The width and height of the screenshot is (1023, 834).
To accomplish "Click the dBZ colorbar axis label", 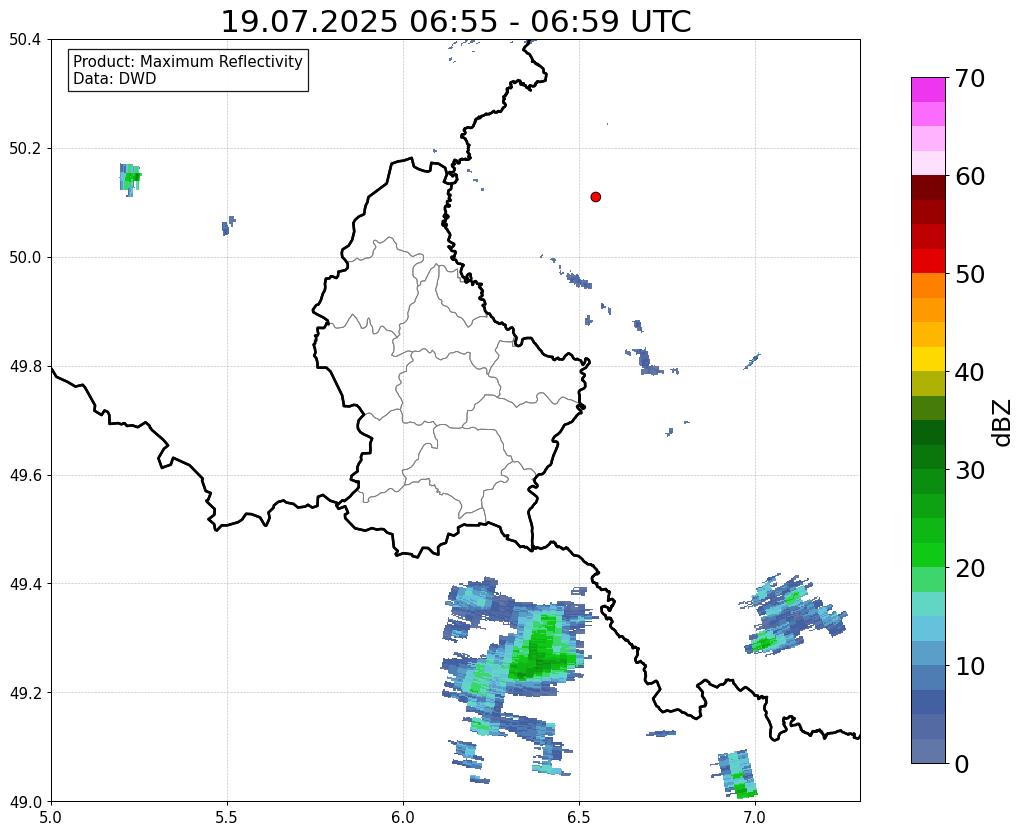I will 1003,423.
